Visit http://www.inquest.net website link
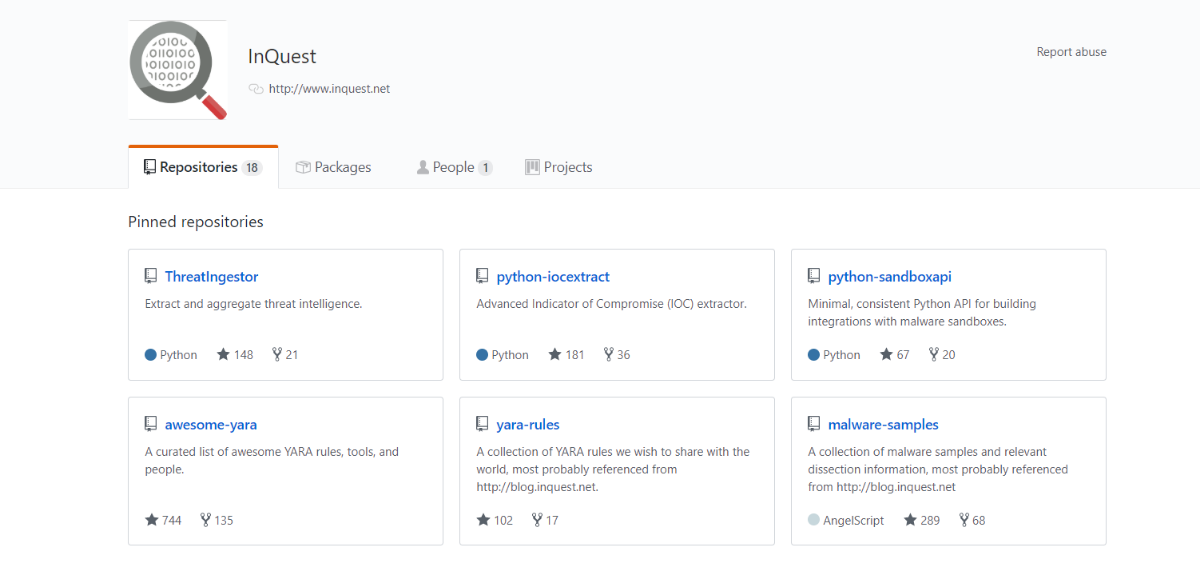1200x571 pixels. point(329,89)
